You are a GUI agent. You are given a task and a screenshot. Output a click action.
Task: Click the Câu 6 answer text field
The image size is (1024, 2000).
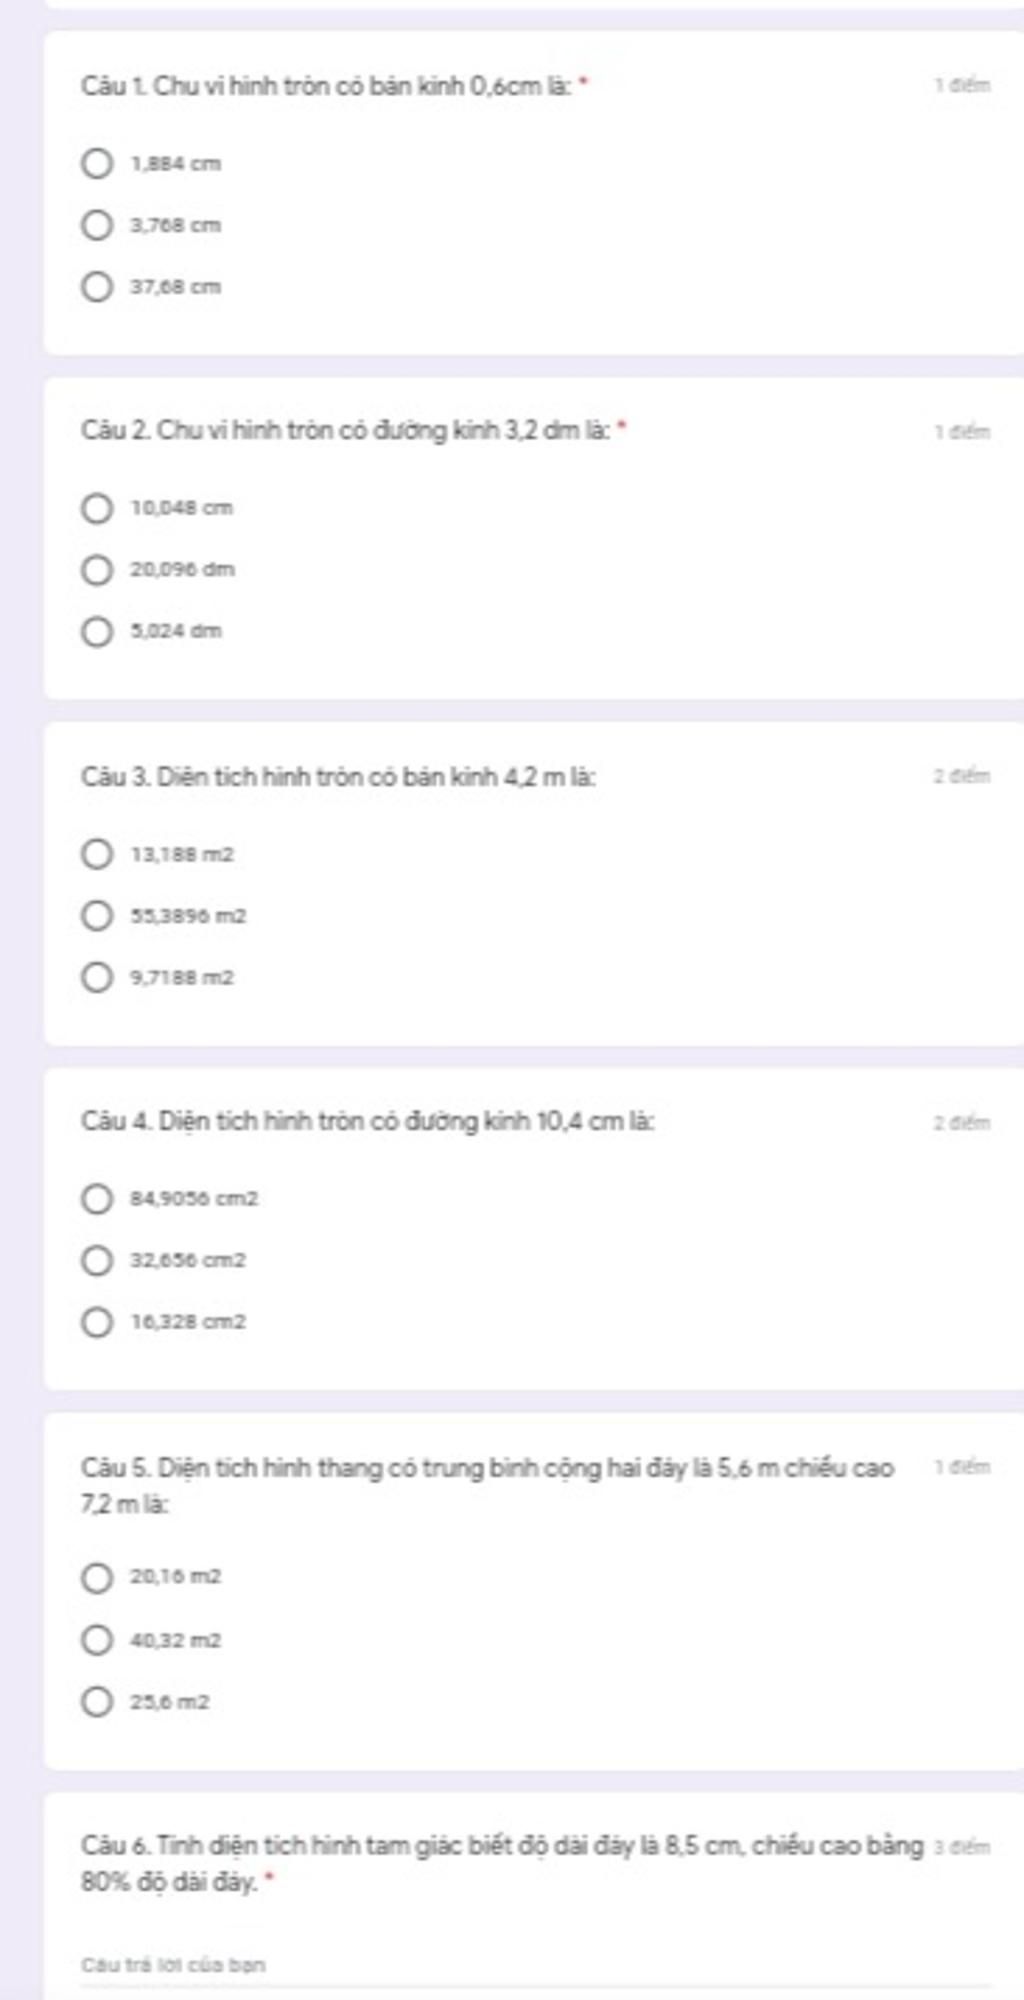(x=536, y=1965)
